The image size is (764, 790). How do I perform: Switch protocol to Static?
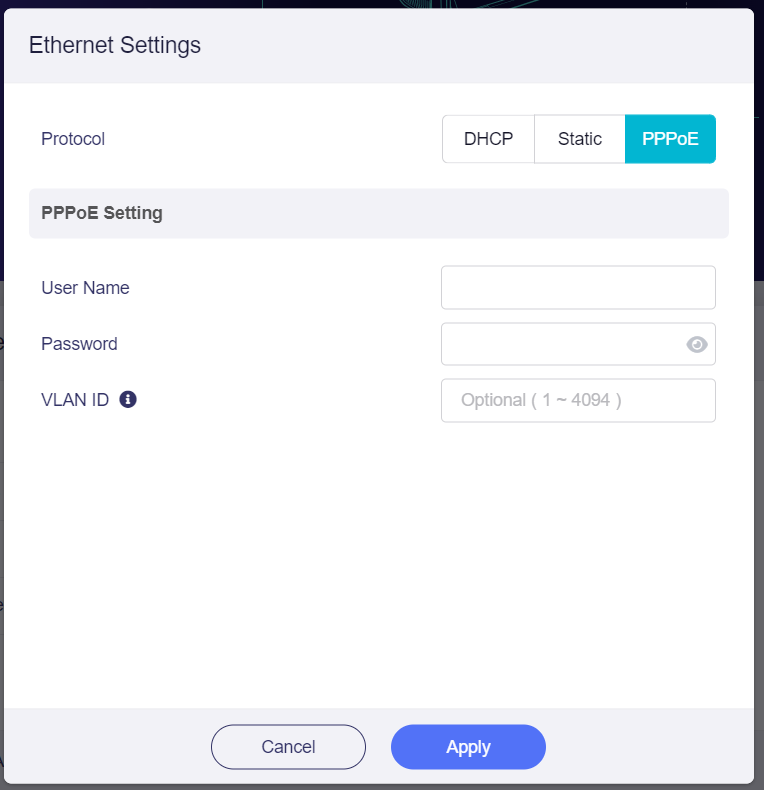pos(580,139)
